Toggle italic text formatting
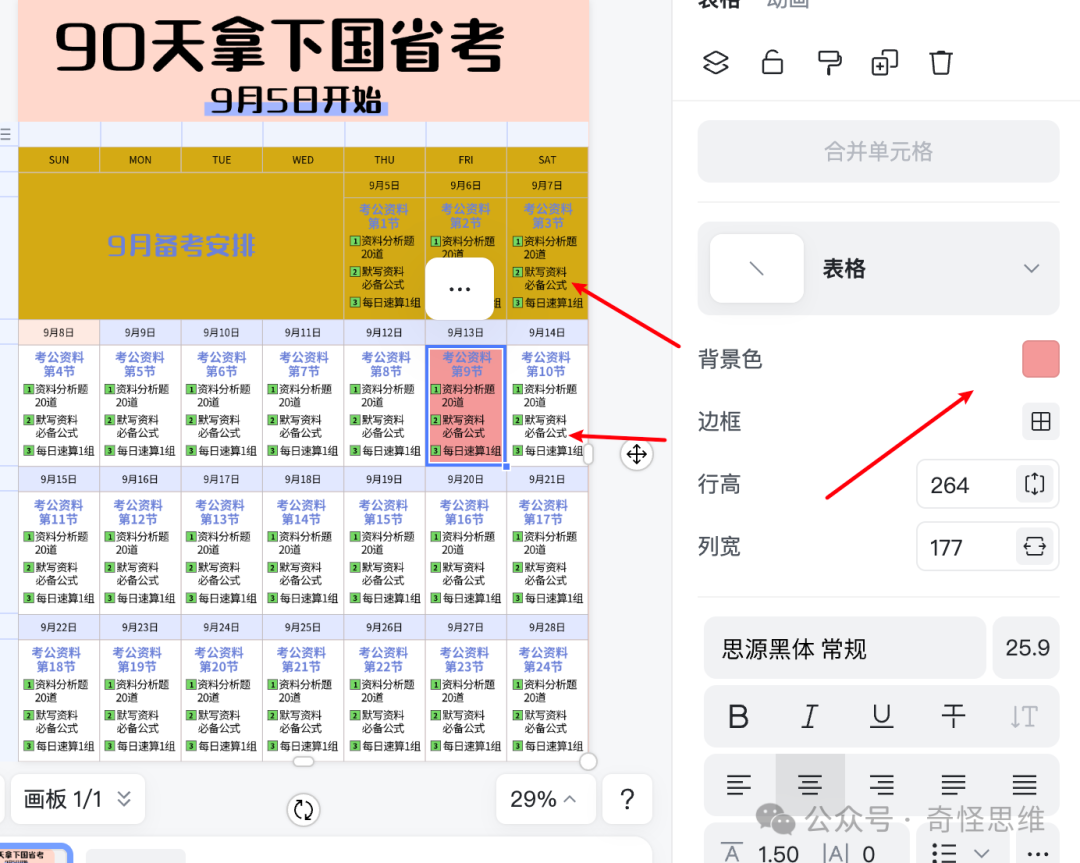 pyautogui.click(x=810, y=717)
